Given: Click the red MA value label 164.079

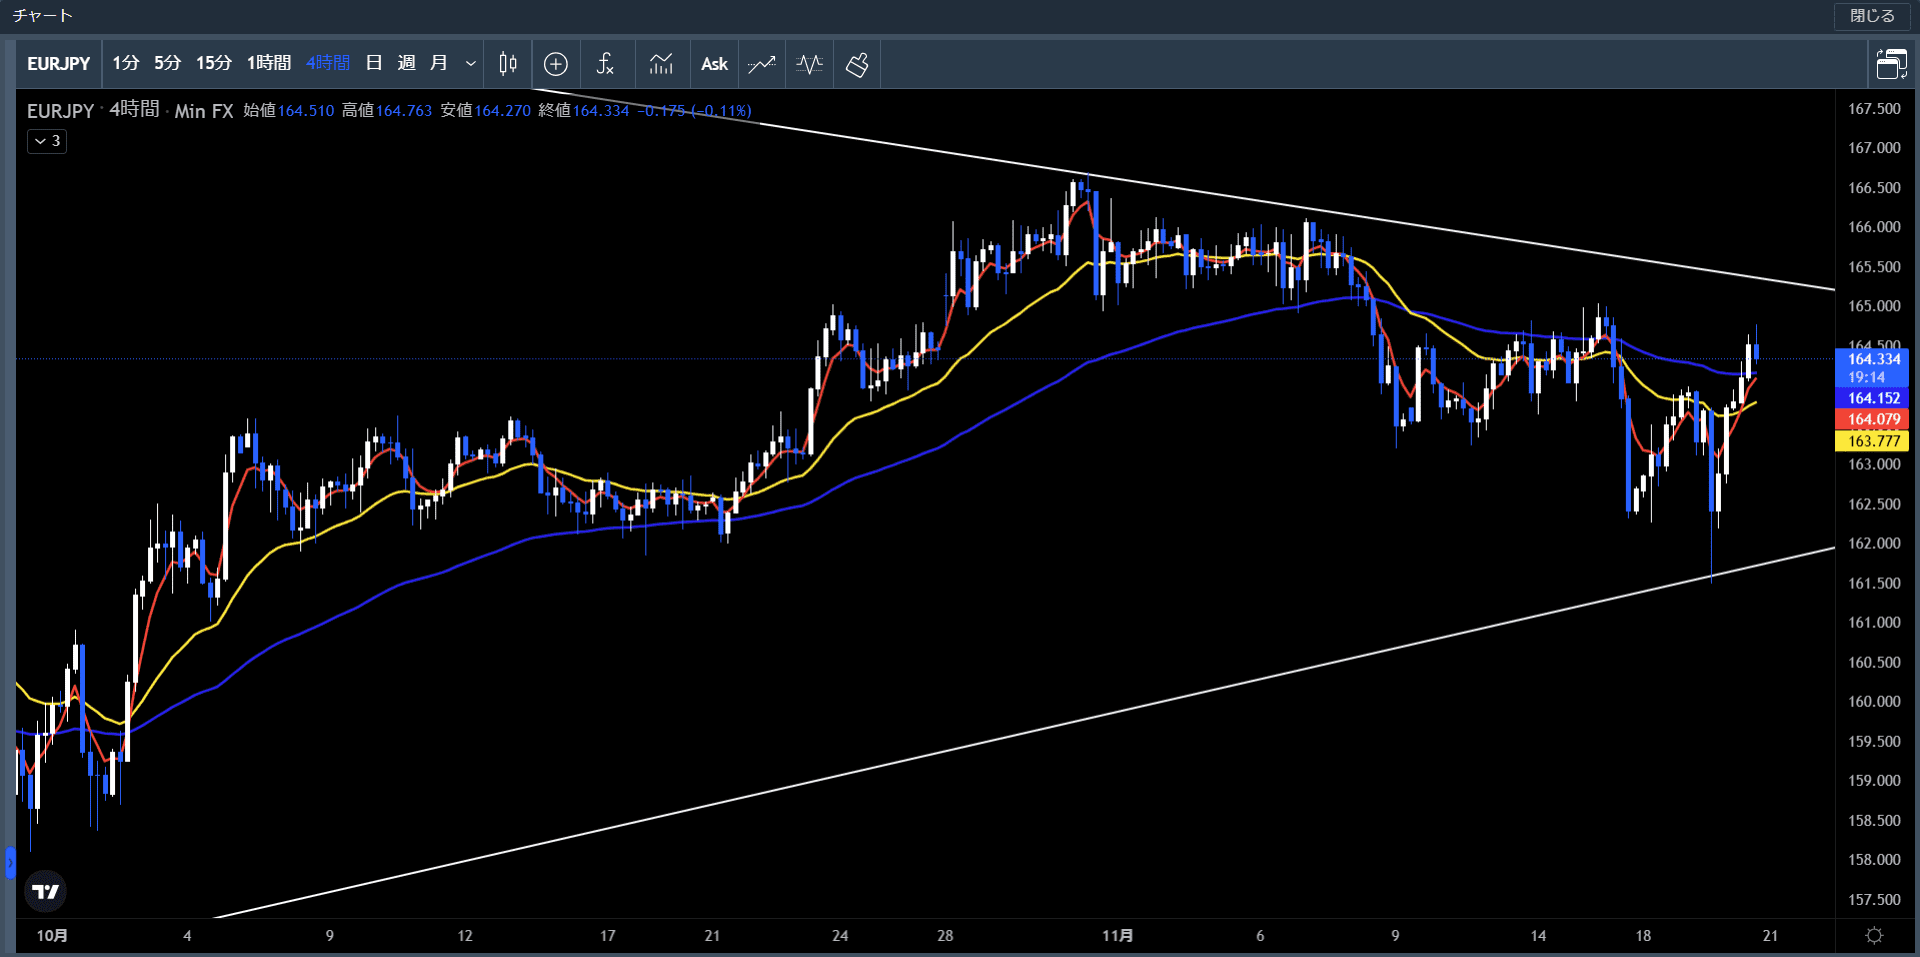Looking at the screenshot, I should pos(1873,419).
